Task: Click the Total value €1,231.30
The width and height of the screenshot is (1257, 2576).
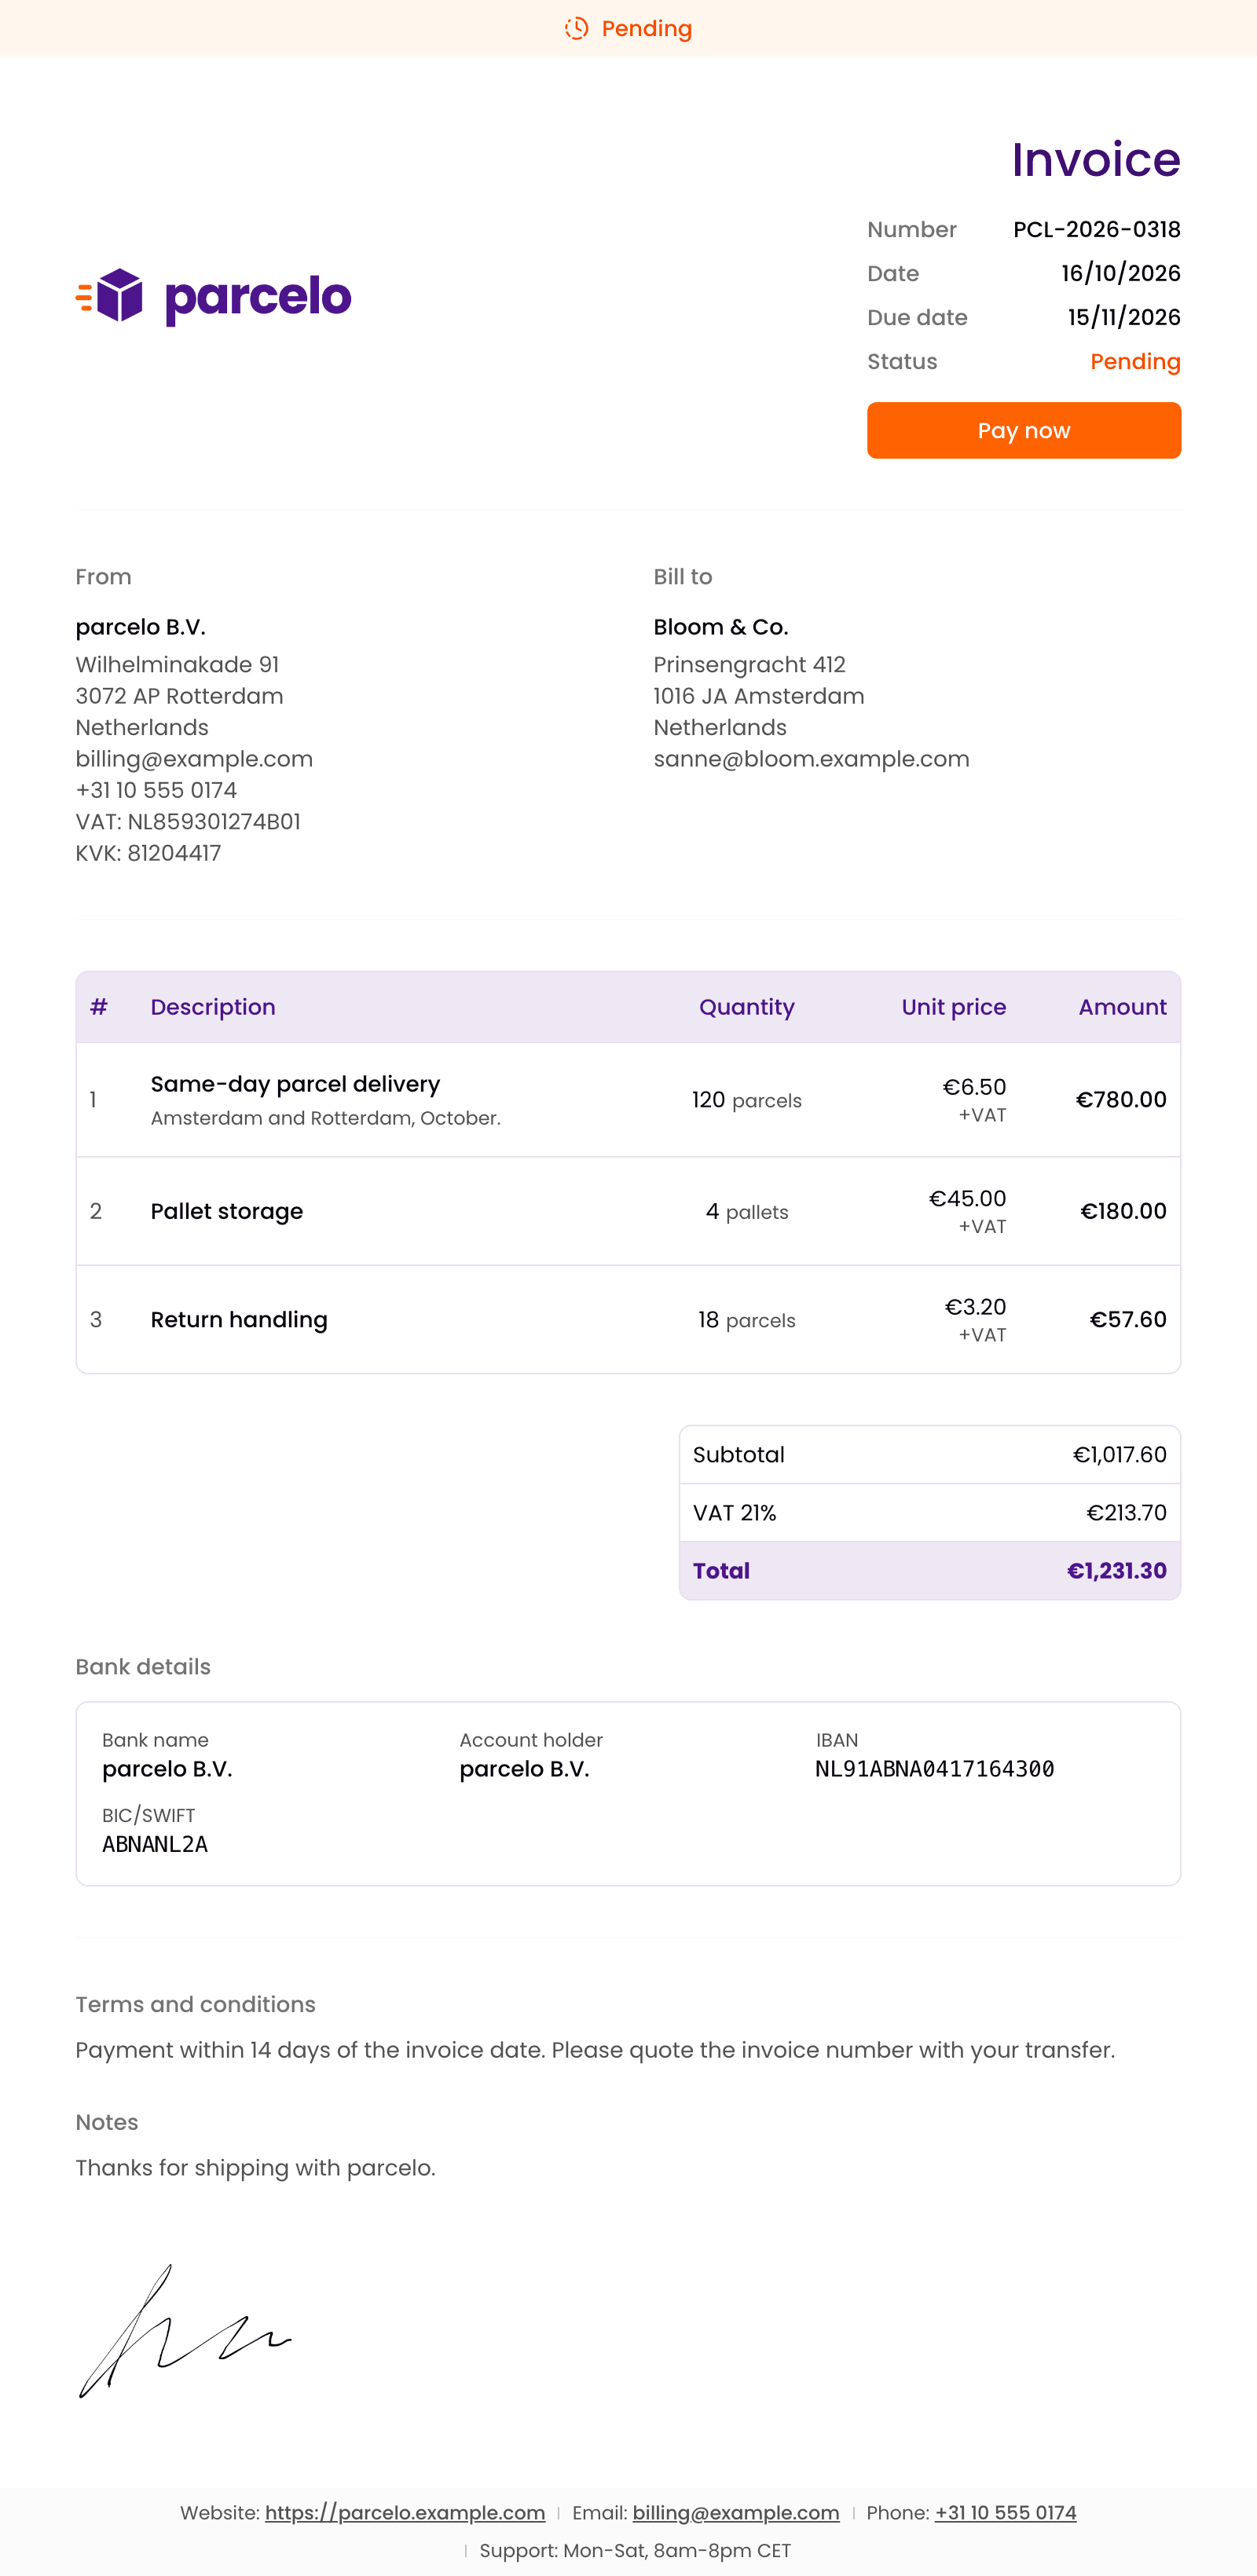Action: pyautogui.click(x=1116, y=1570)
